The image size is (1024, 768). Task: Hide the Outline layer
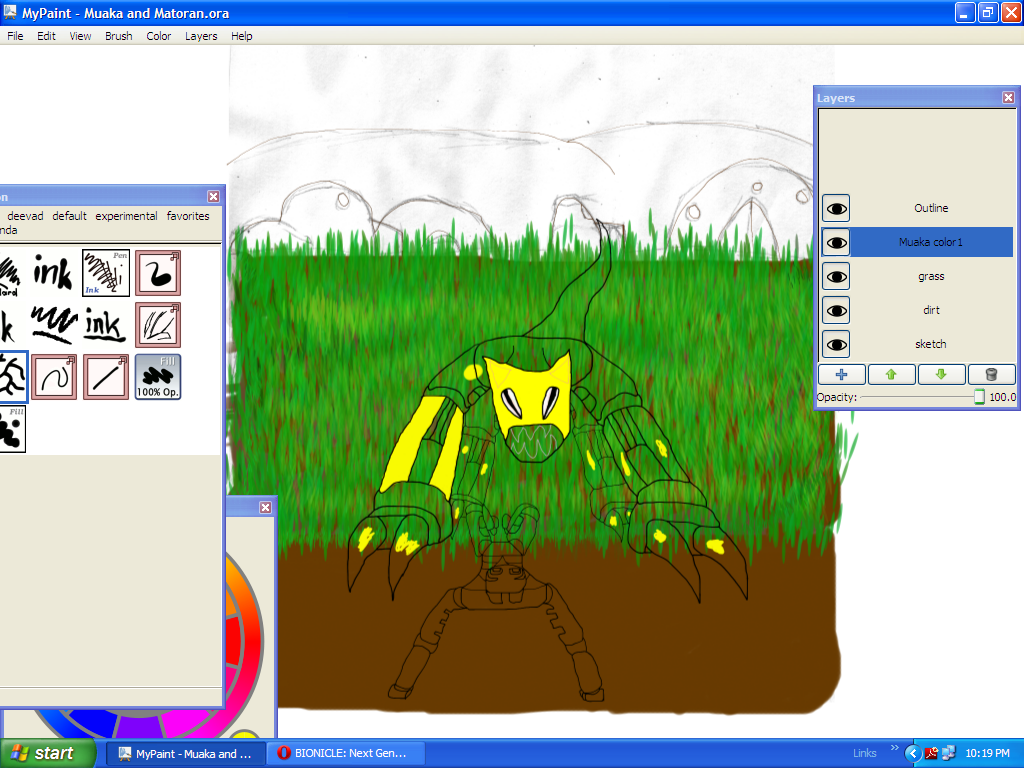pos(835,208)
